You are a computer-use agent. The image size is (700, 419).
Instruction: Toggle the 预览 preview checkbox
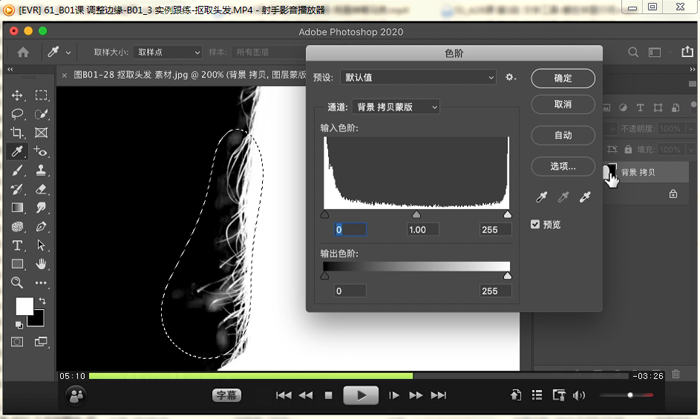(536, 225)
